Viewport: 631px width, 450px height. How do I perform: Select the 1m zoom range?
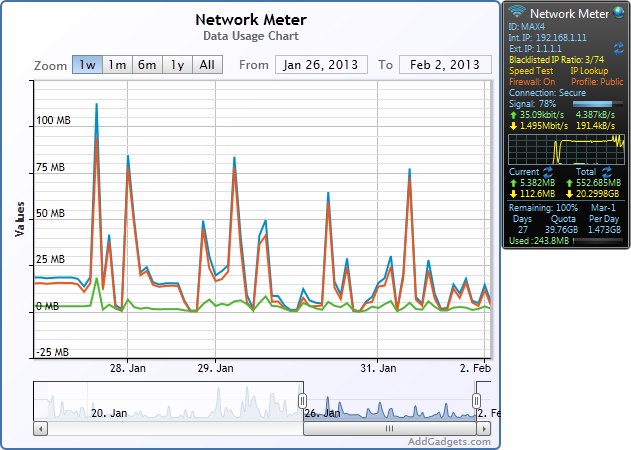117,64
